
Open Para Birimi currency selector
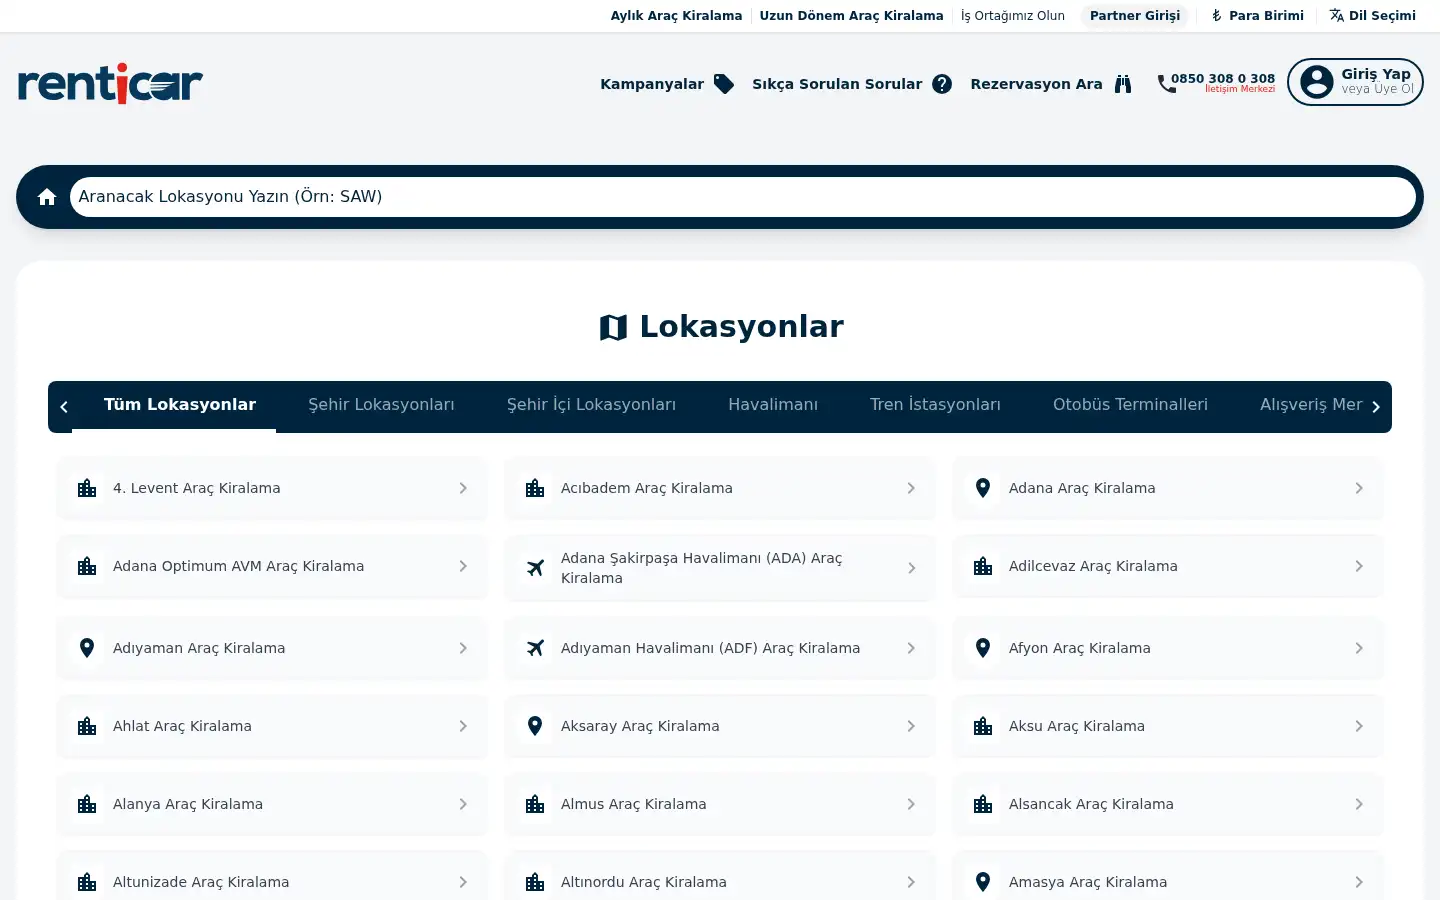click(x=1258, y=16)
